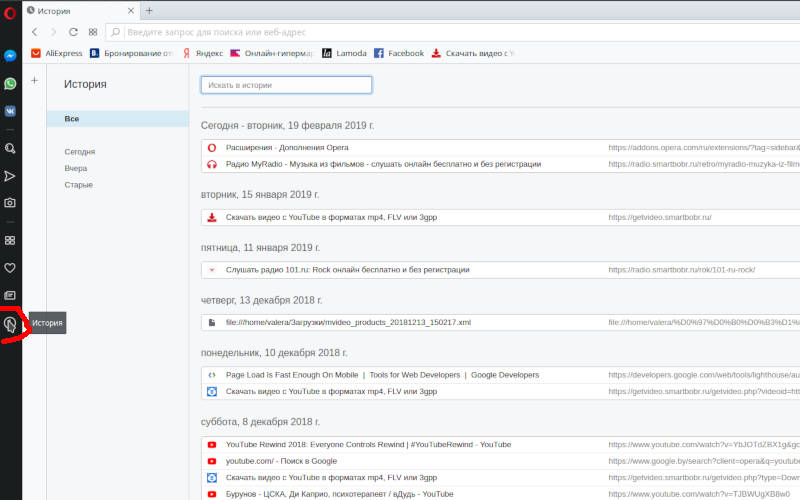Open Facebook Messenger in the sidebar
Screen dimensions: 800x500
click(10, 56)
